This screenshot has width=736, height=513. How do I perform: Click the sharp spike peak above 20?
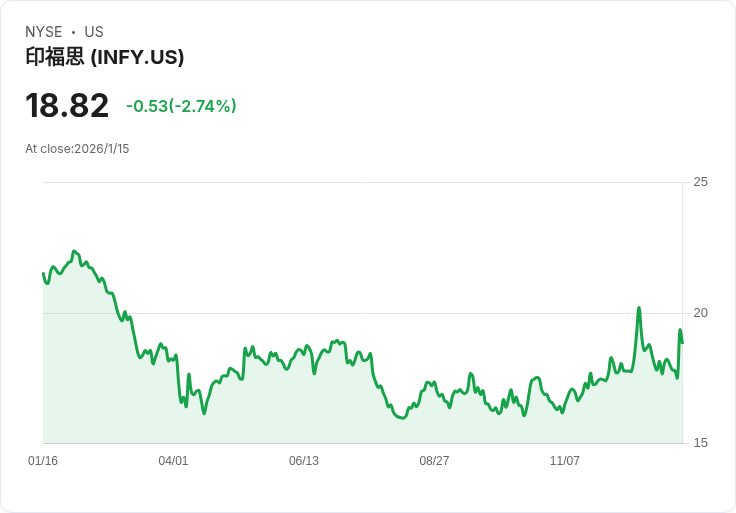[x=639, y=308]
